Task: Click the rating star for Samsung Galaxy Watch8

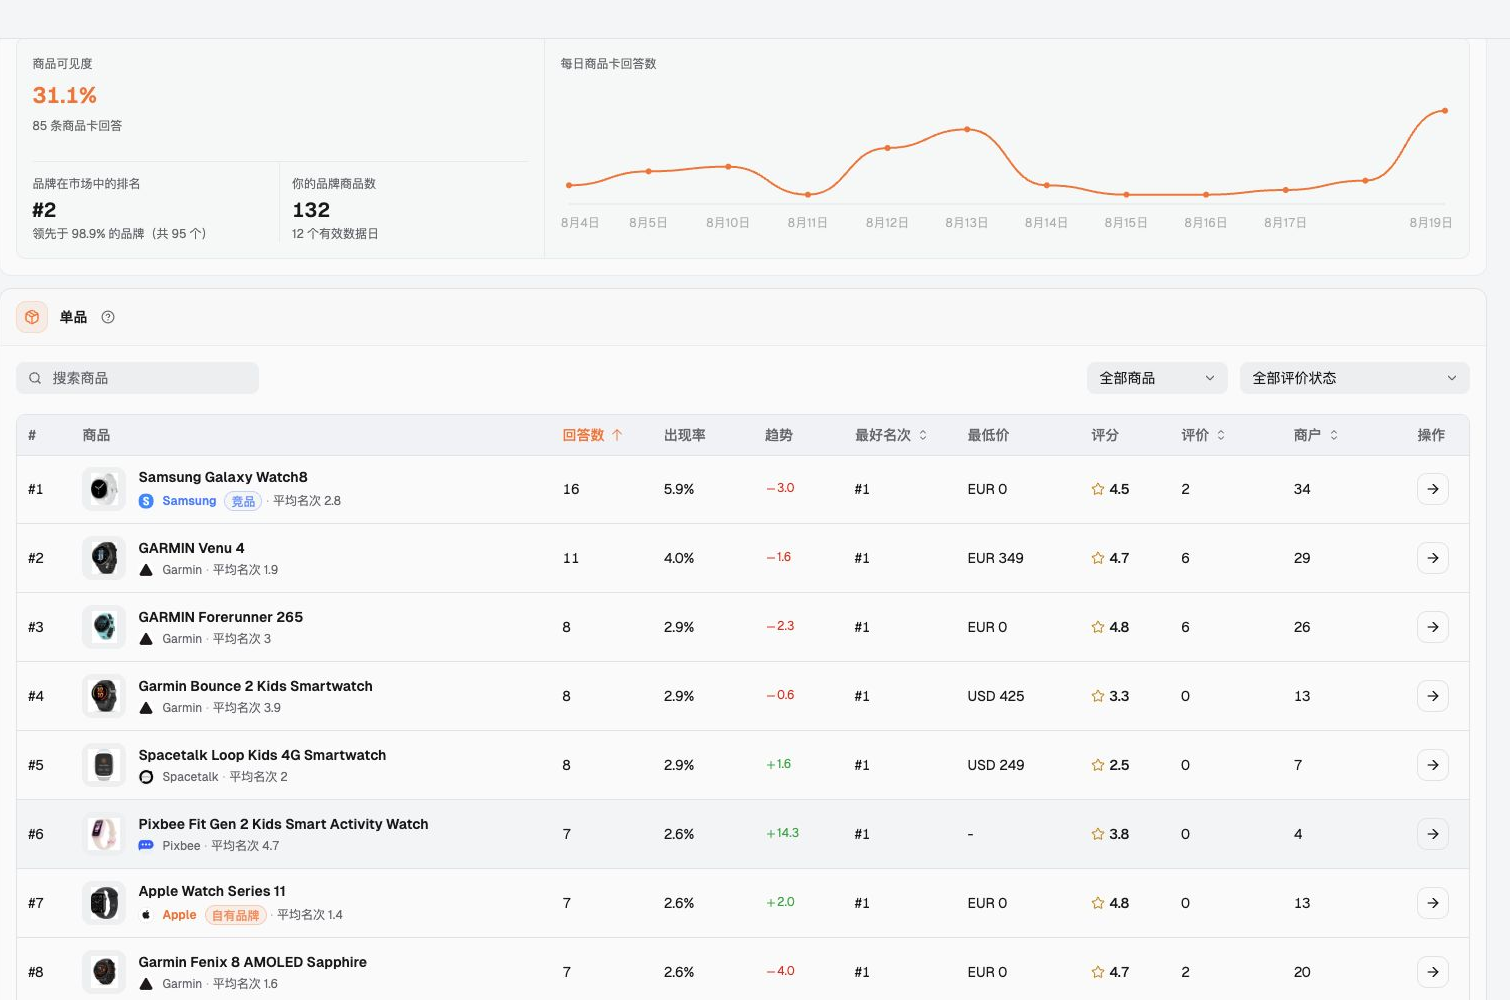Action: [1098, 489]
